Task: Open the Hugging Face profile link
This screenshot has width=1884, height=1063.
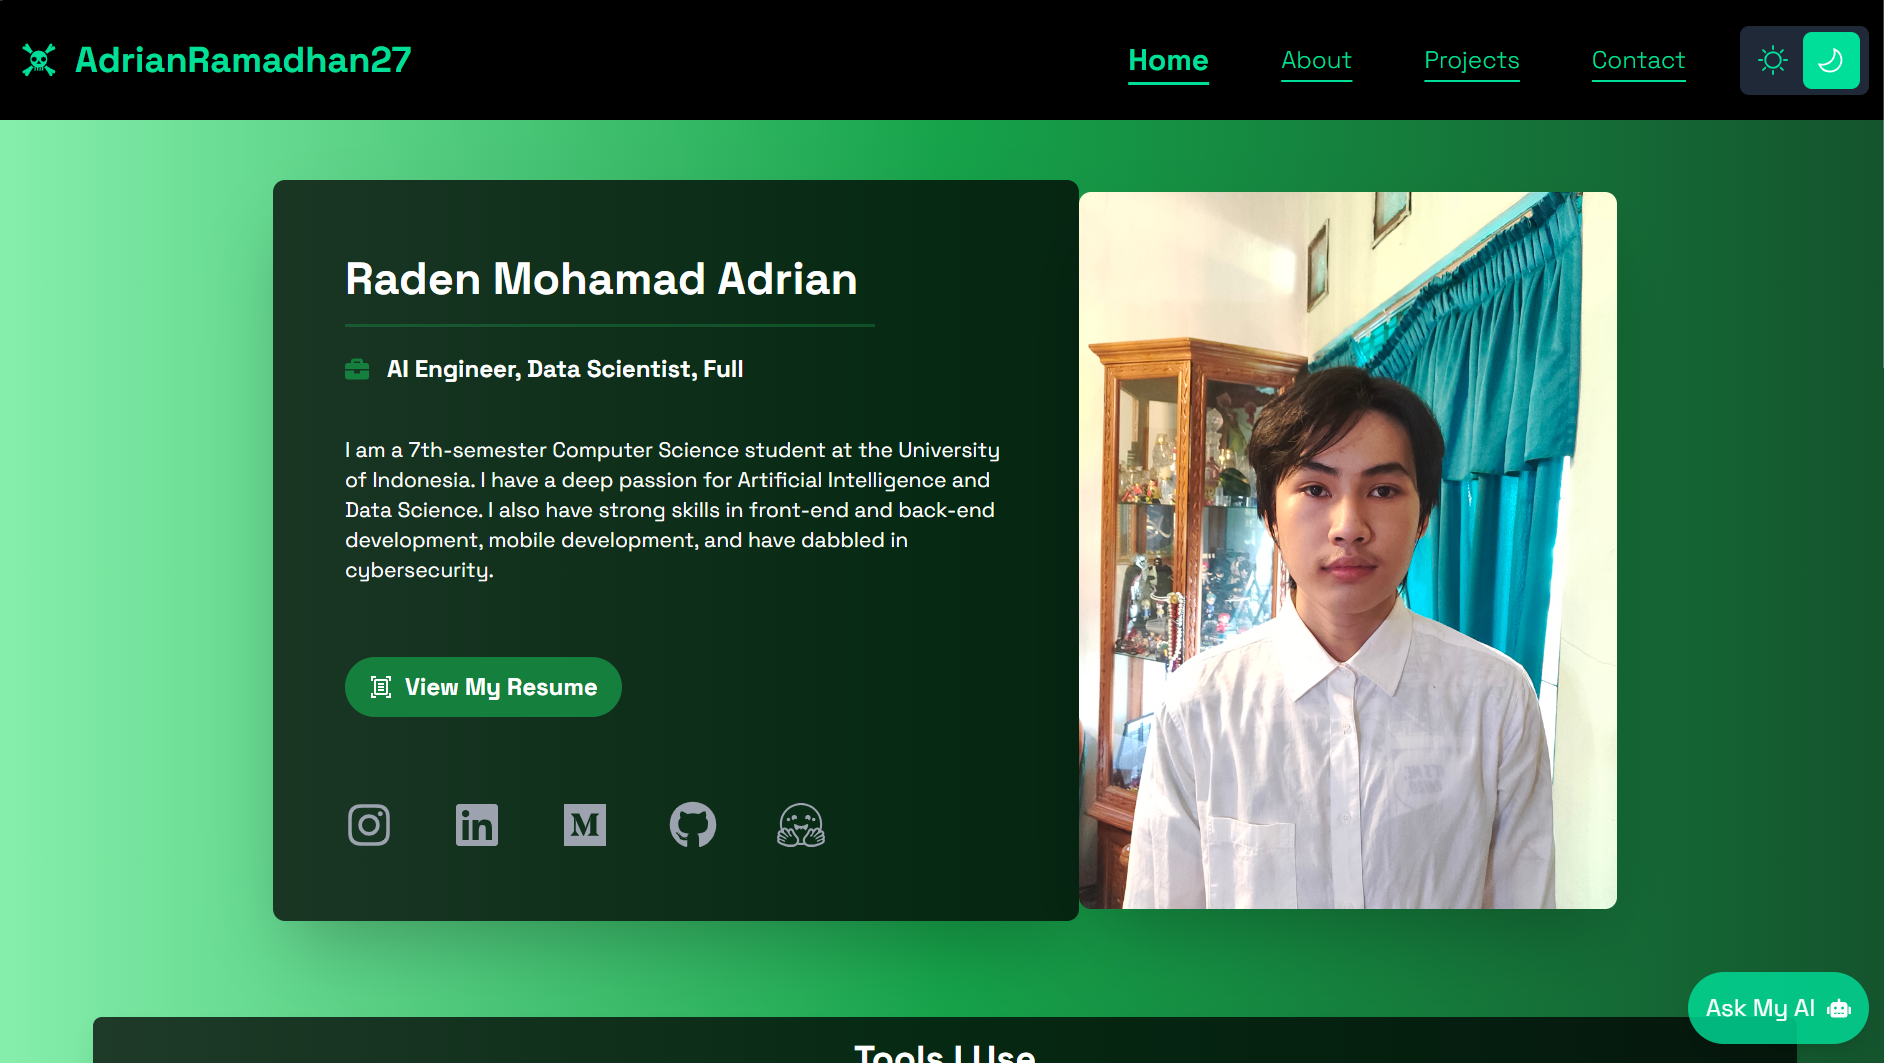Action: pos(801,825)
